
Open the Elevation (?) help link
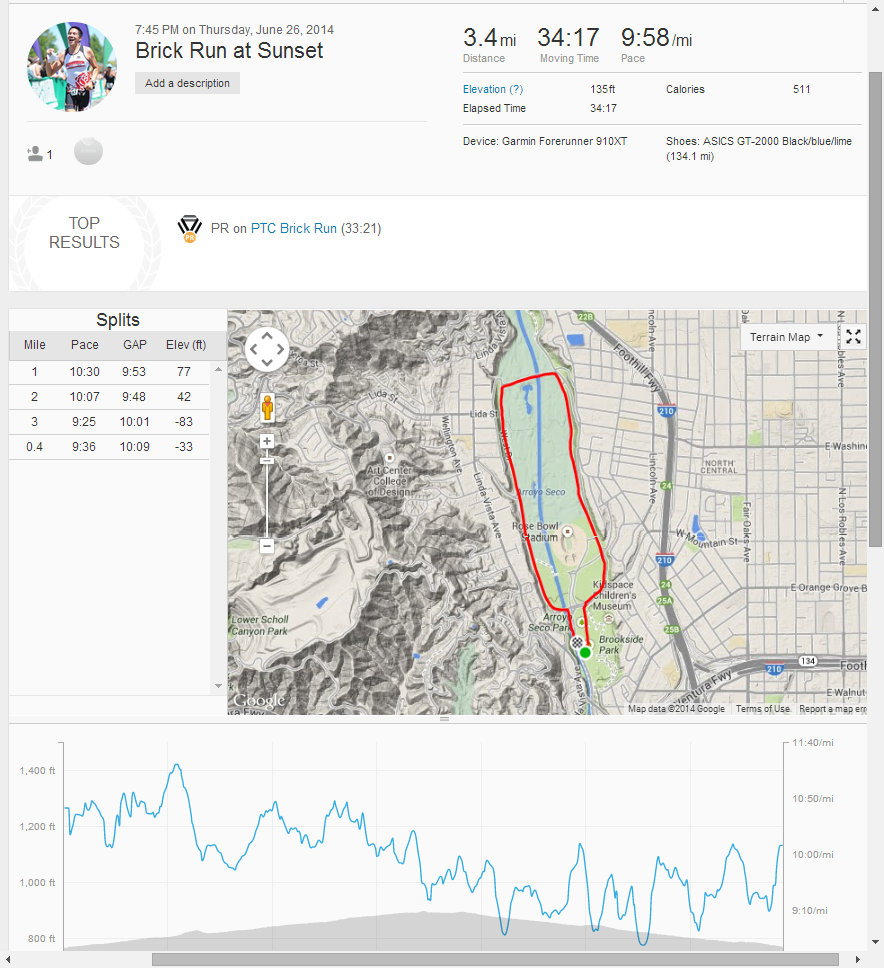click(x=492, y=90)
